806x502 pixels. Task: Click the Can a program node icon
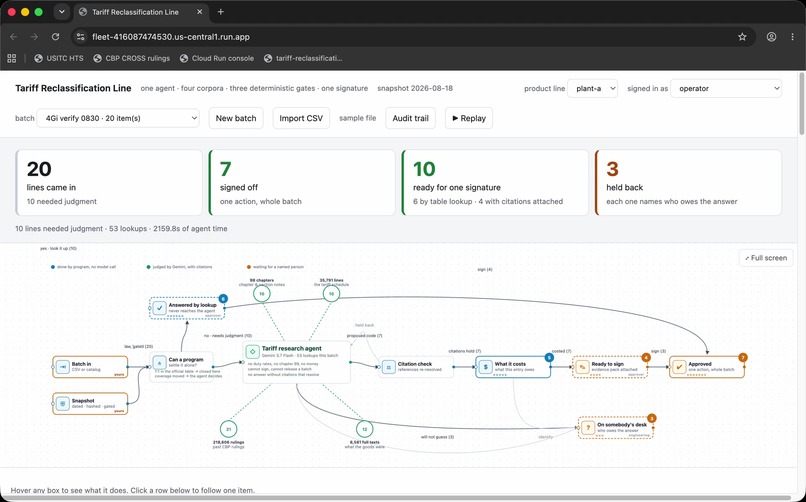point(159,362)
